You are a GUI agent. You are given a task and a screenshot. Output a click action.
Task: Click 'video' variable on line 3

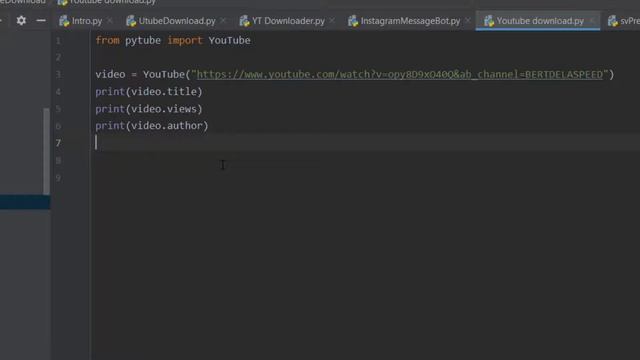(110, 75)
